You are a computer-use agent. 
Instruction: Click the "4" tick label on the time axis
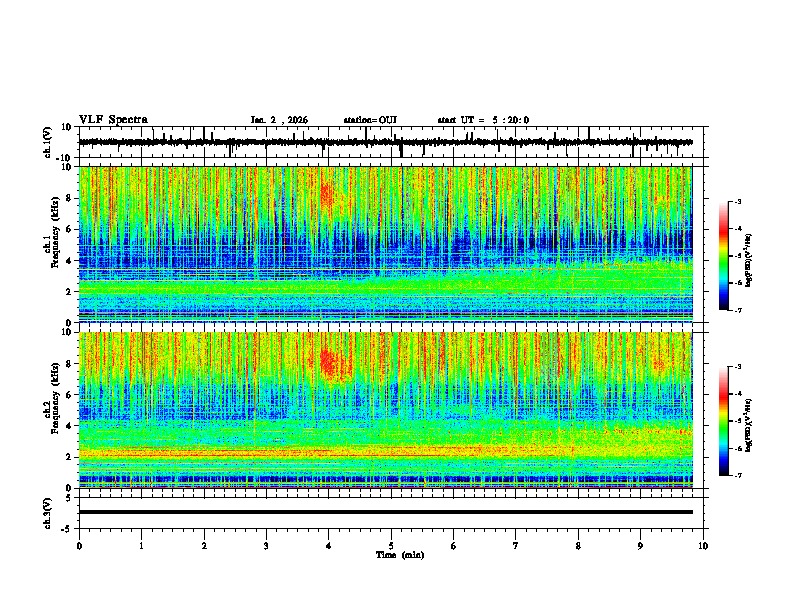pyautogui.click(x=329, y=546)
